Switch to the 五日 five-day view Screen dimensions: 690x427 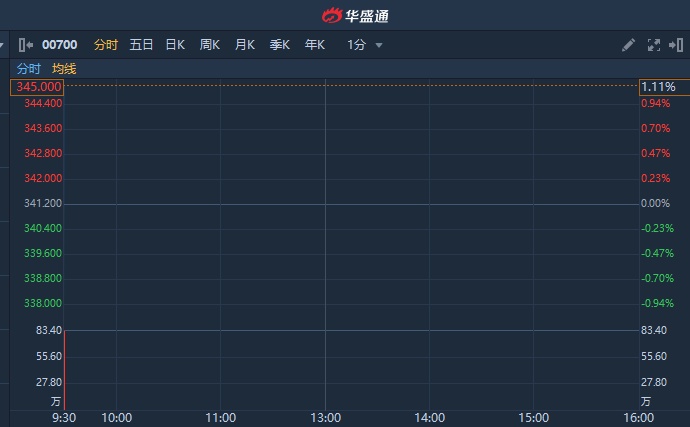click(x=141, y=44)
